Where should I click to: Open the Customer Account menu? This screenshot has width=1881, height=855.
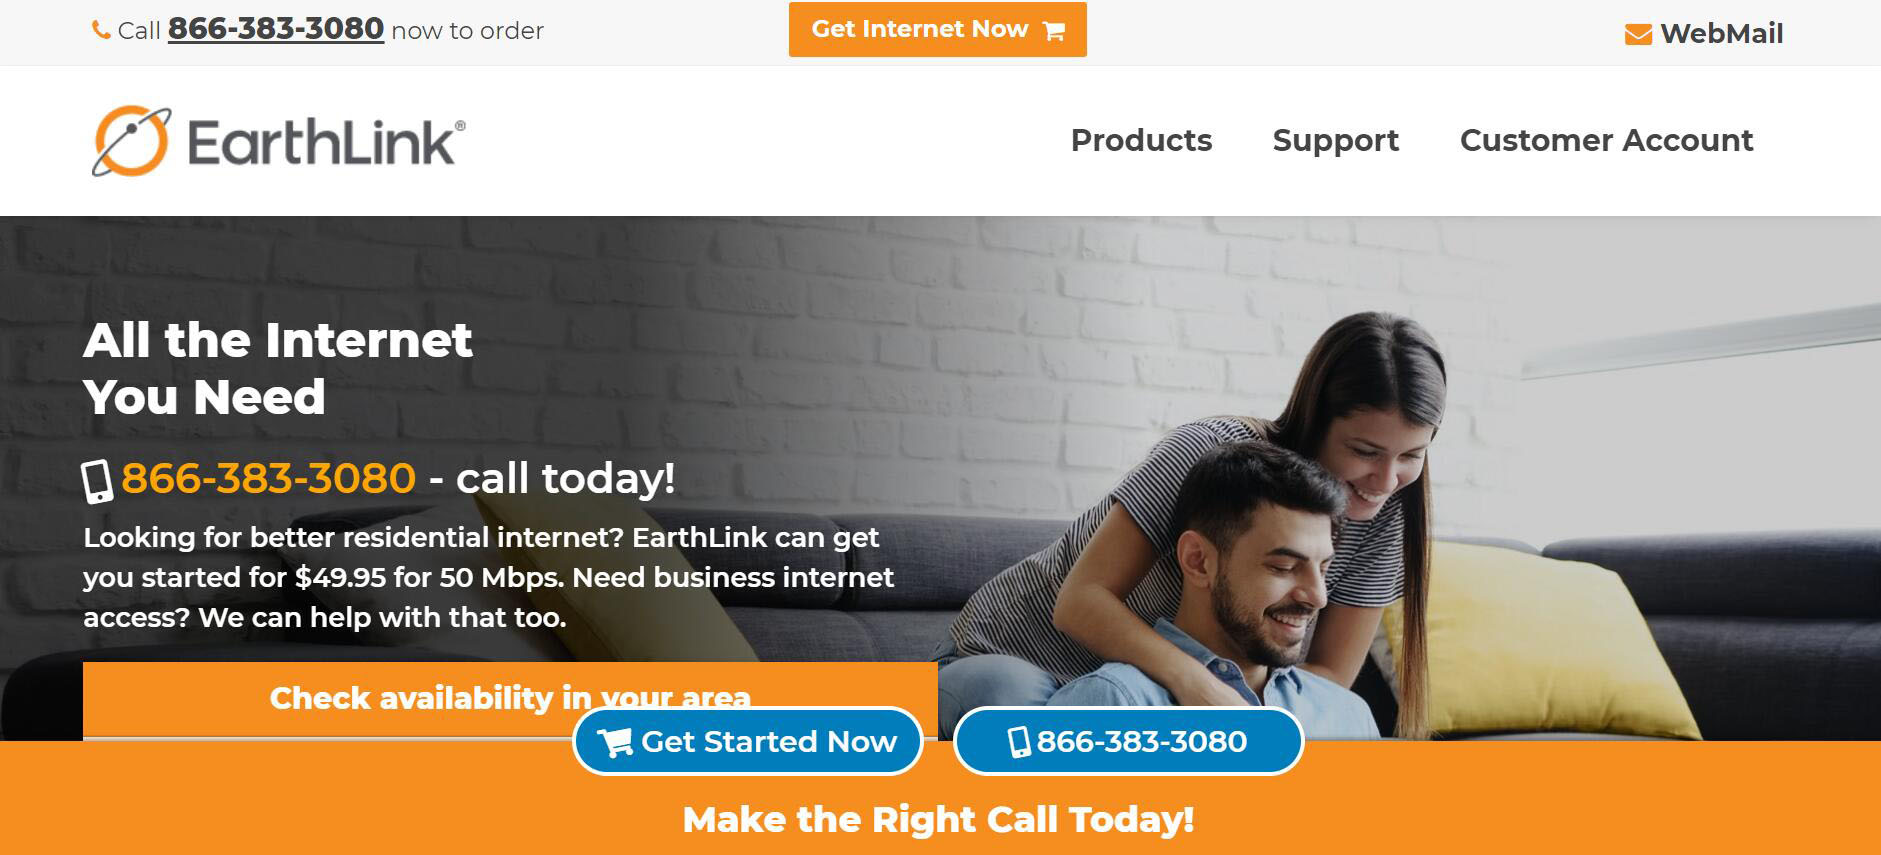(x=1606, y=140)
